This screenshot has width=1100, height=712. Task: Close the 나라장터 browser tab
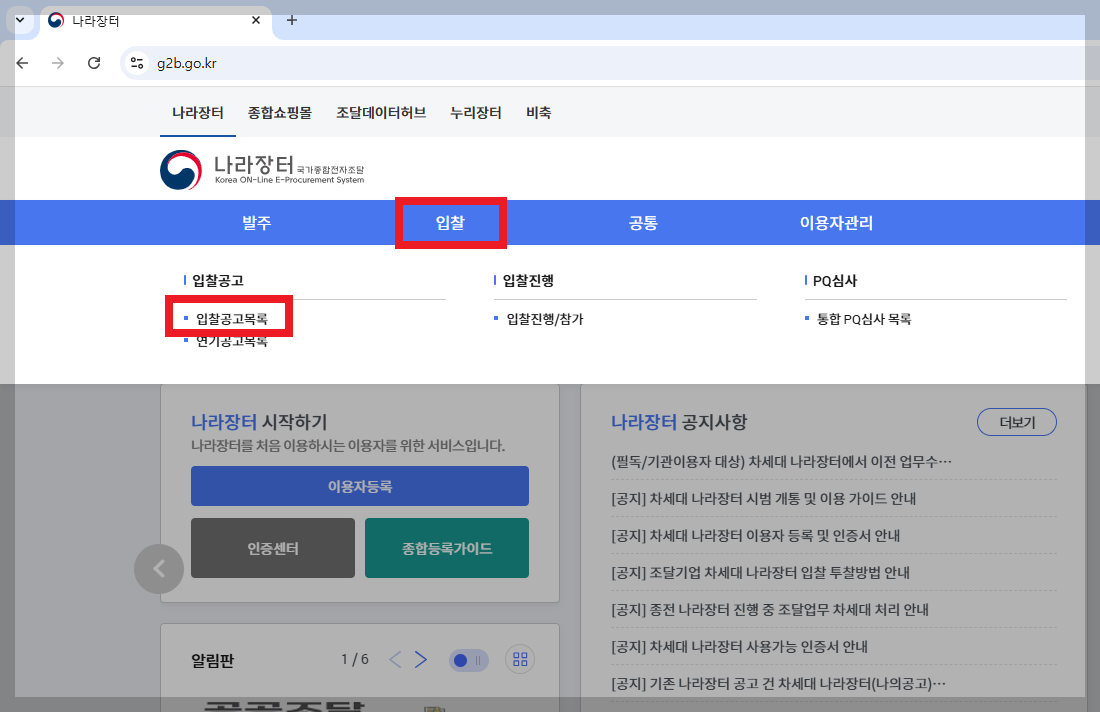[256, 20]
